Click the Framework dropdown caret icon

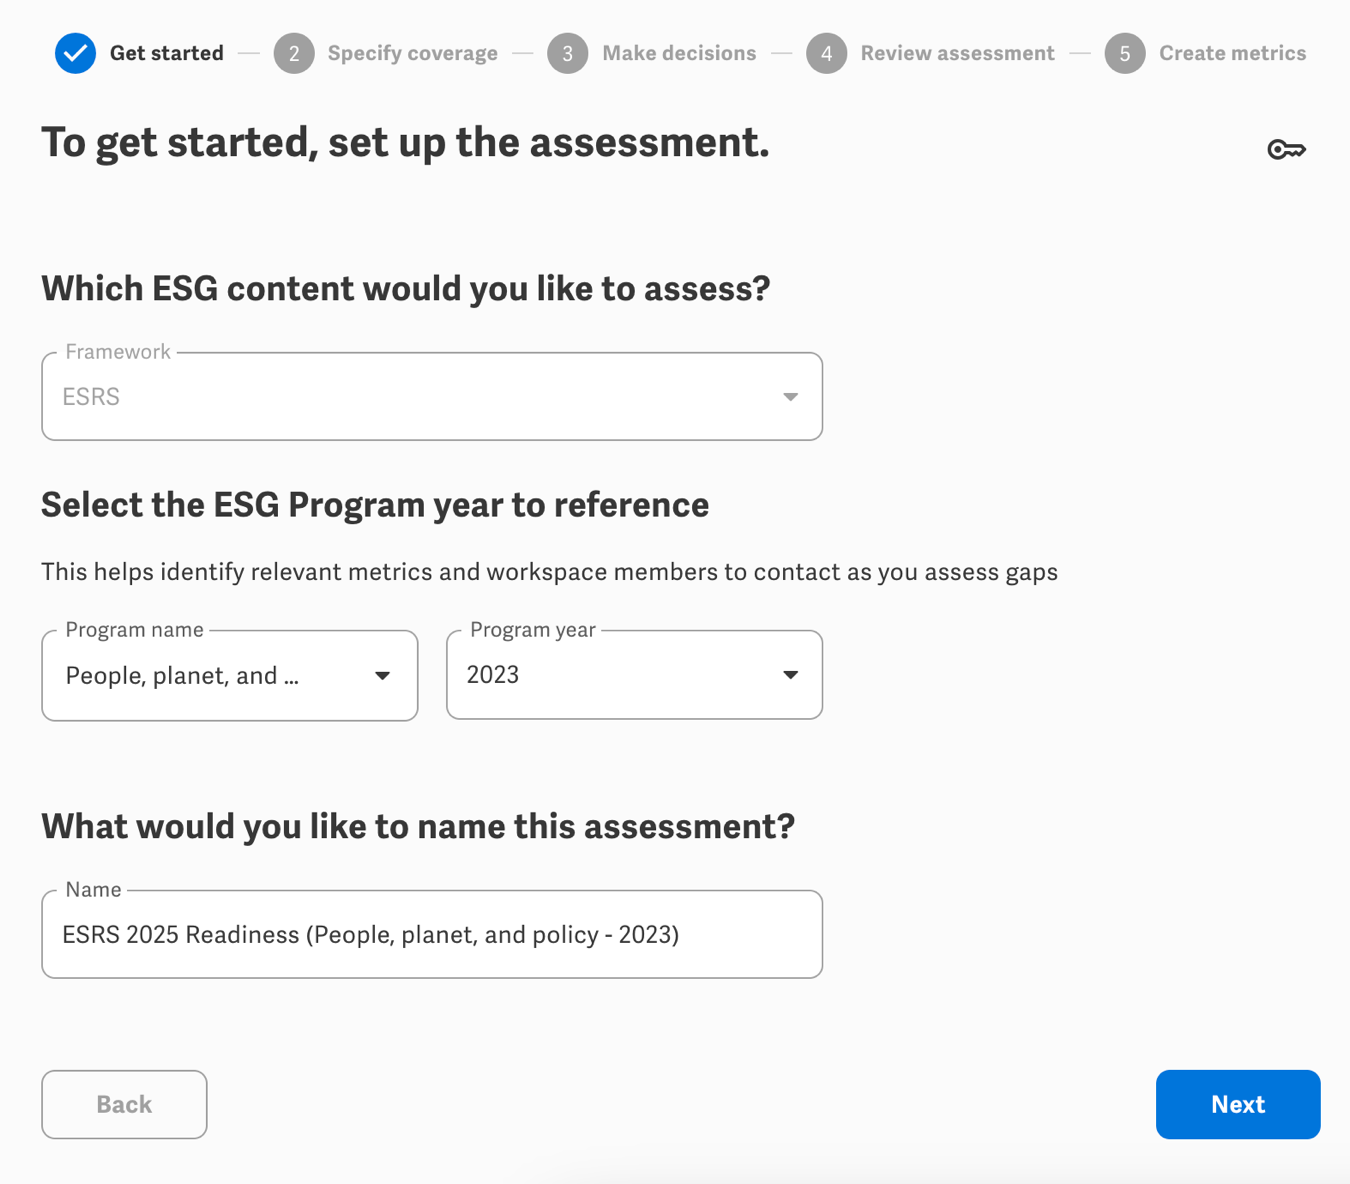tap(790, 396)
